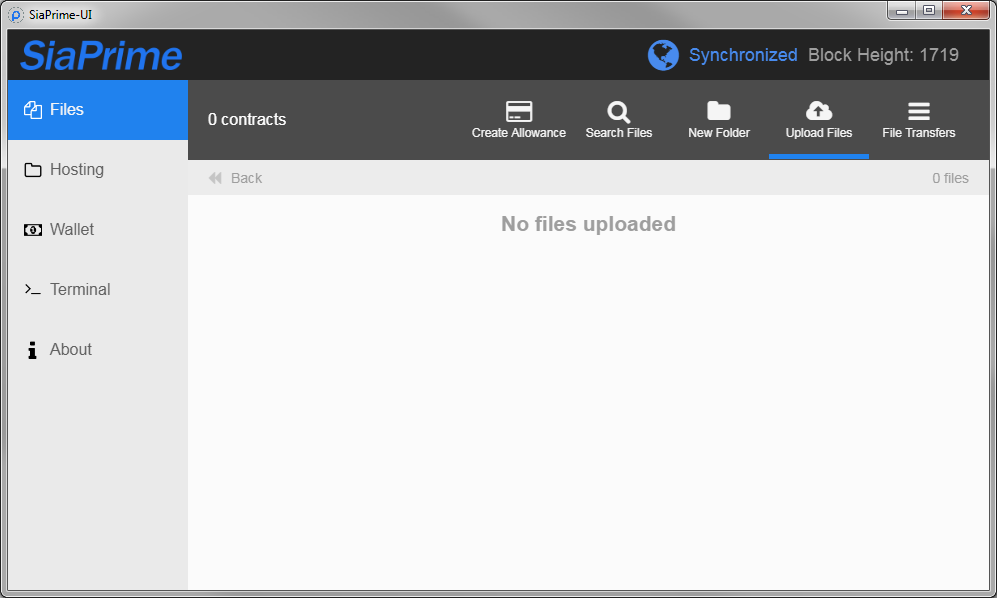Click the Block Height: 1719 indicator

883,55
